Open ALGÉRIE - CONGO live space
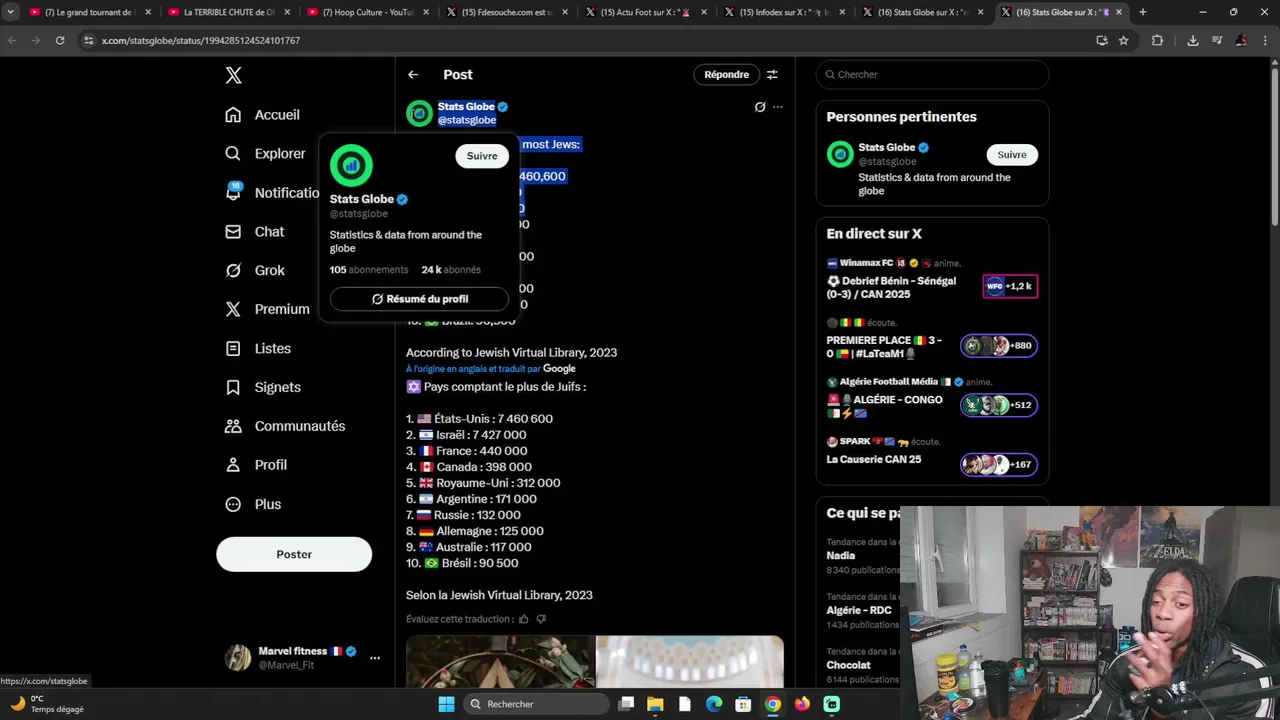 pyautogui.click(x=932, y=400)
